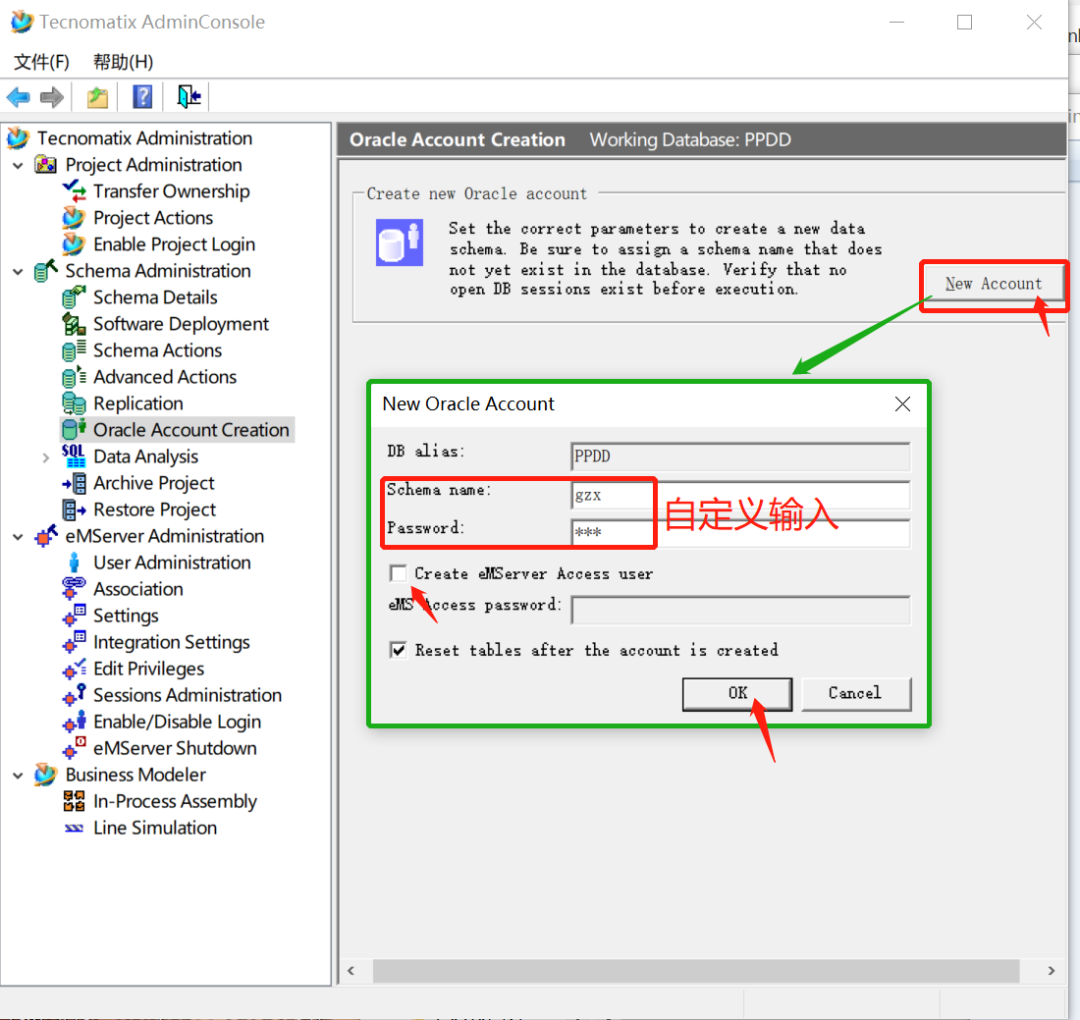Open the help question-mark toolbar icon

tap(143, 97)
